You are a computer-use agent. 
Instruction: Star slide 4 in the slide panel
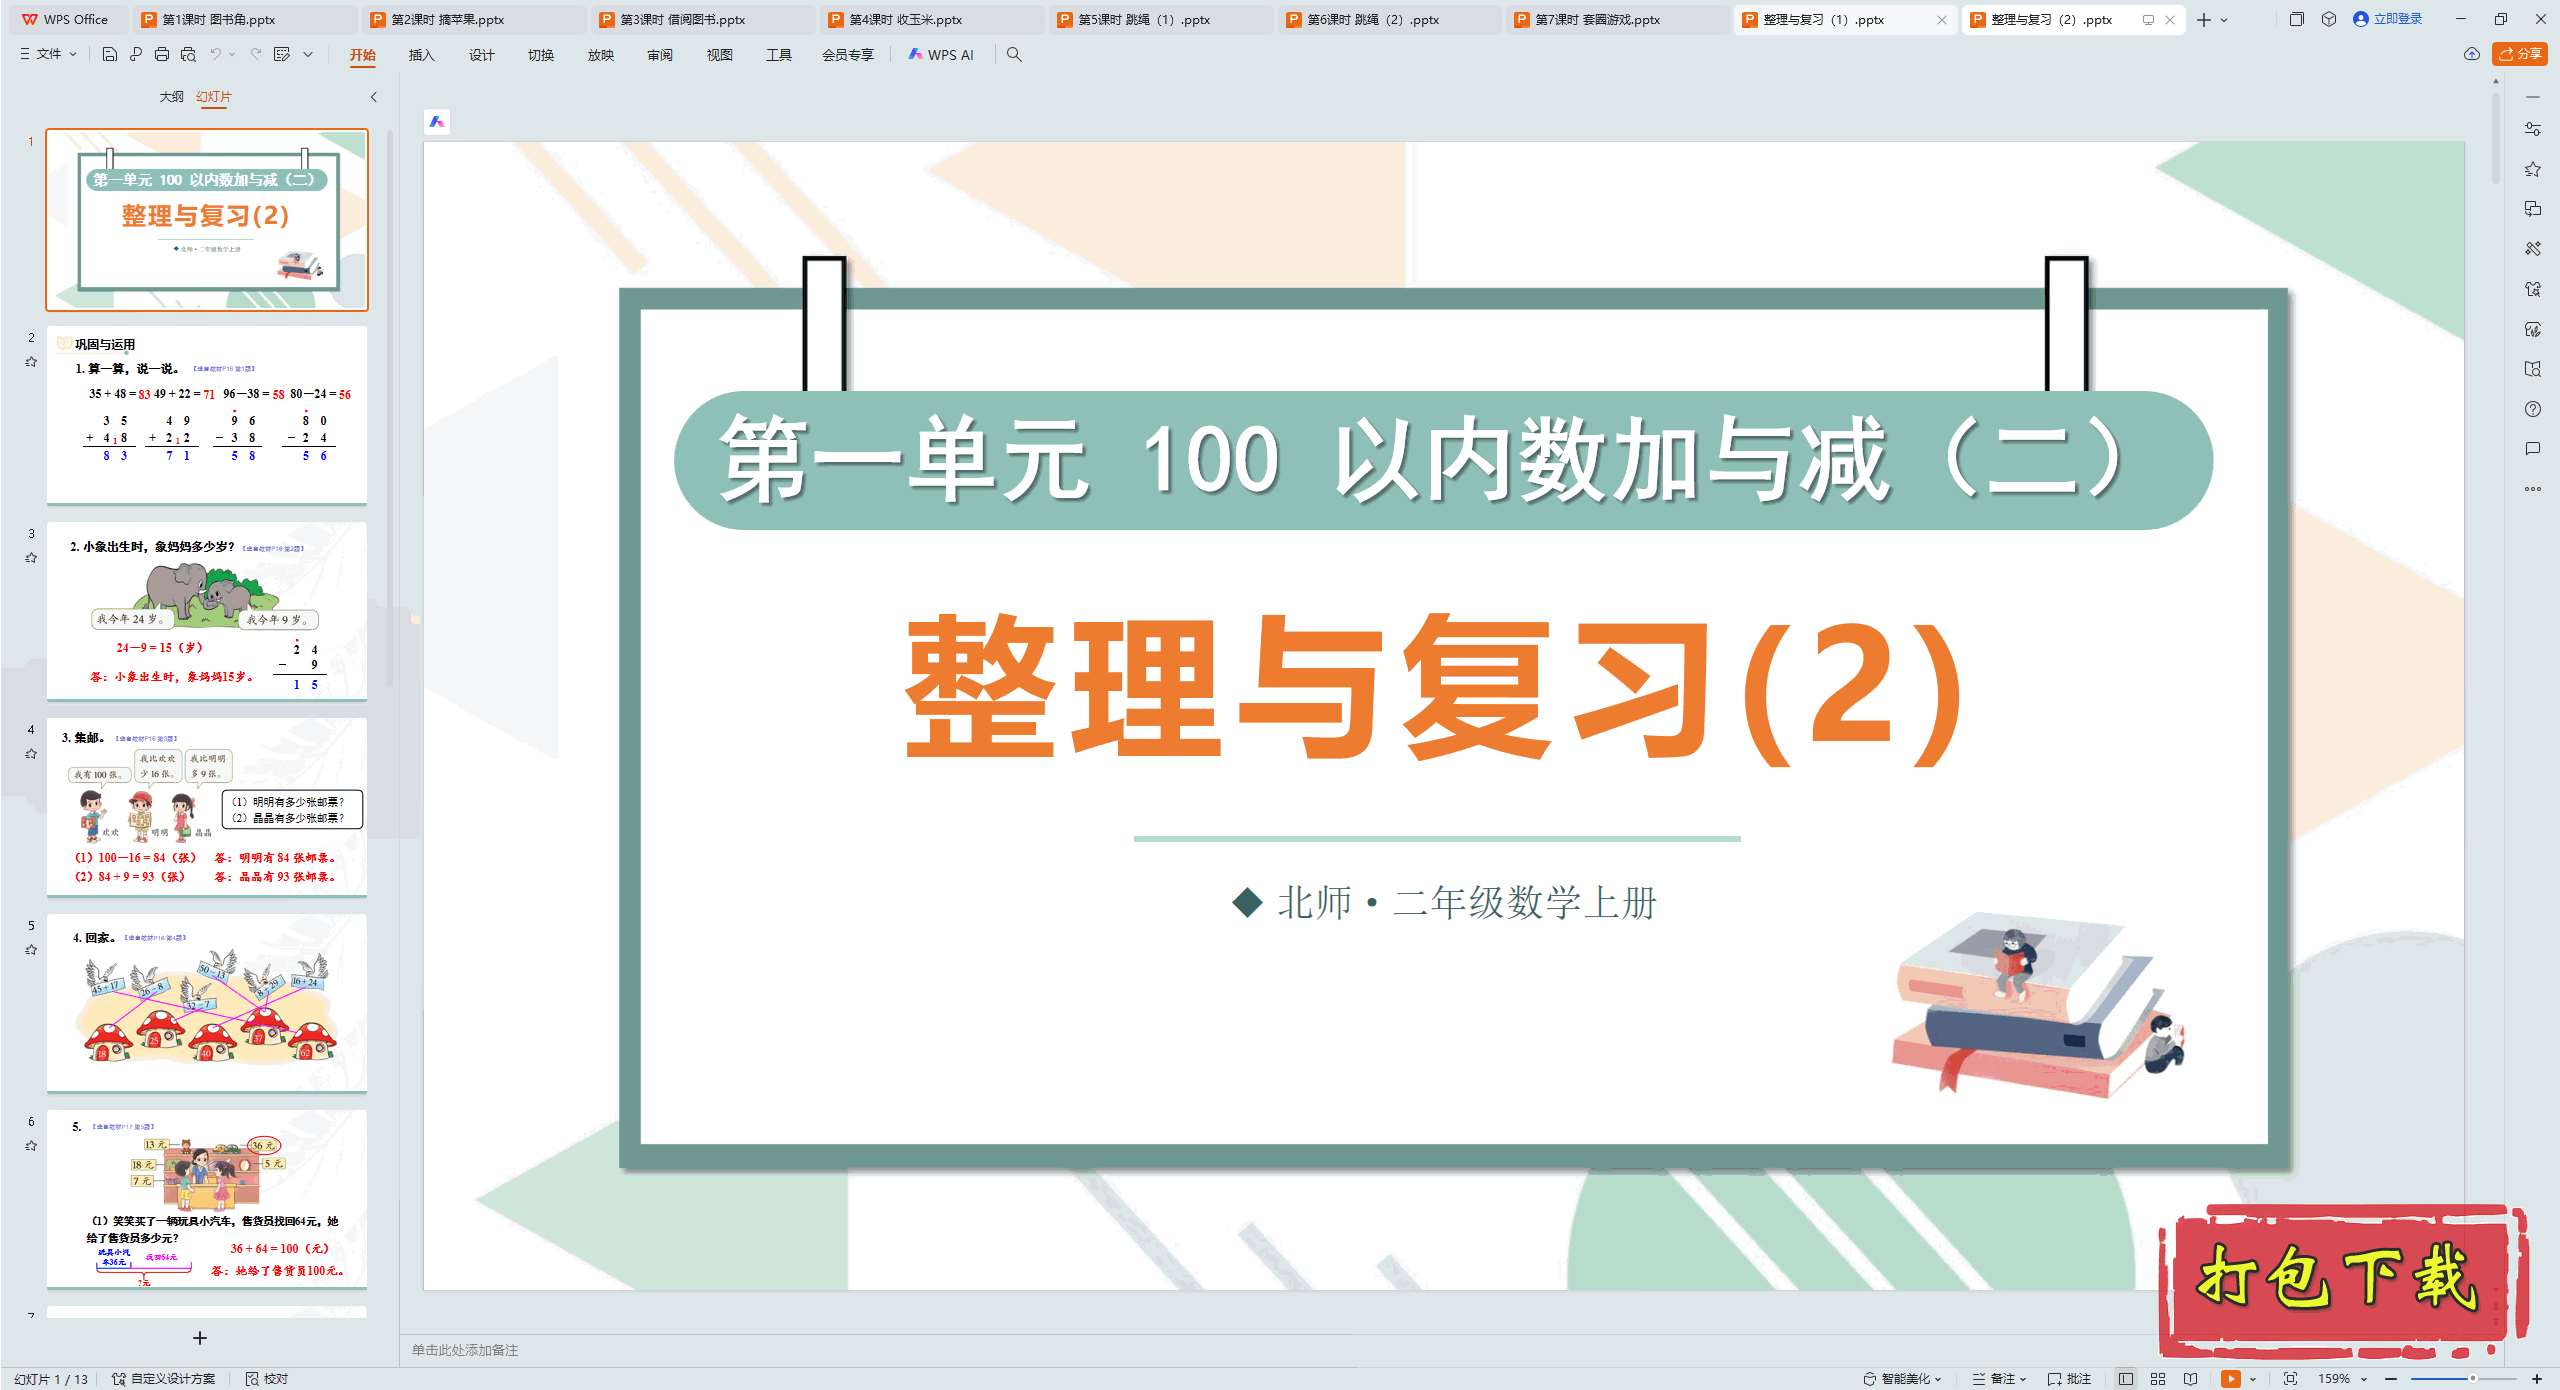tap(31, 754)
